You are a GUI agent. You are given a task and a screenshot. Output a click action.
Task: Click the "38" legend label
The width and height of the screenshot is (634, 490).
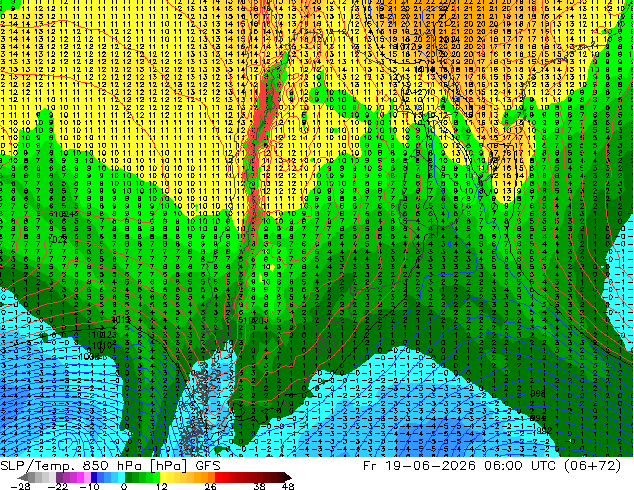(260, 486)
